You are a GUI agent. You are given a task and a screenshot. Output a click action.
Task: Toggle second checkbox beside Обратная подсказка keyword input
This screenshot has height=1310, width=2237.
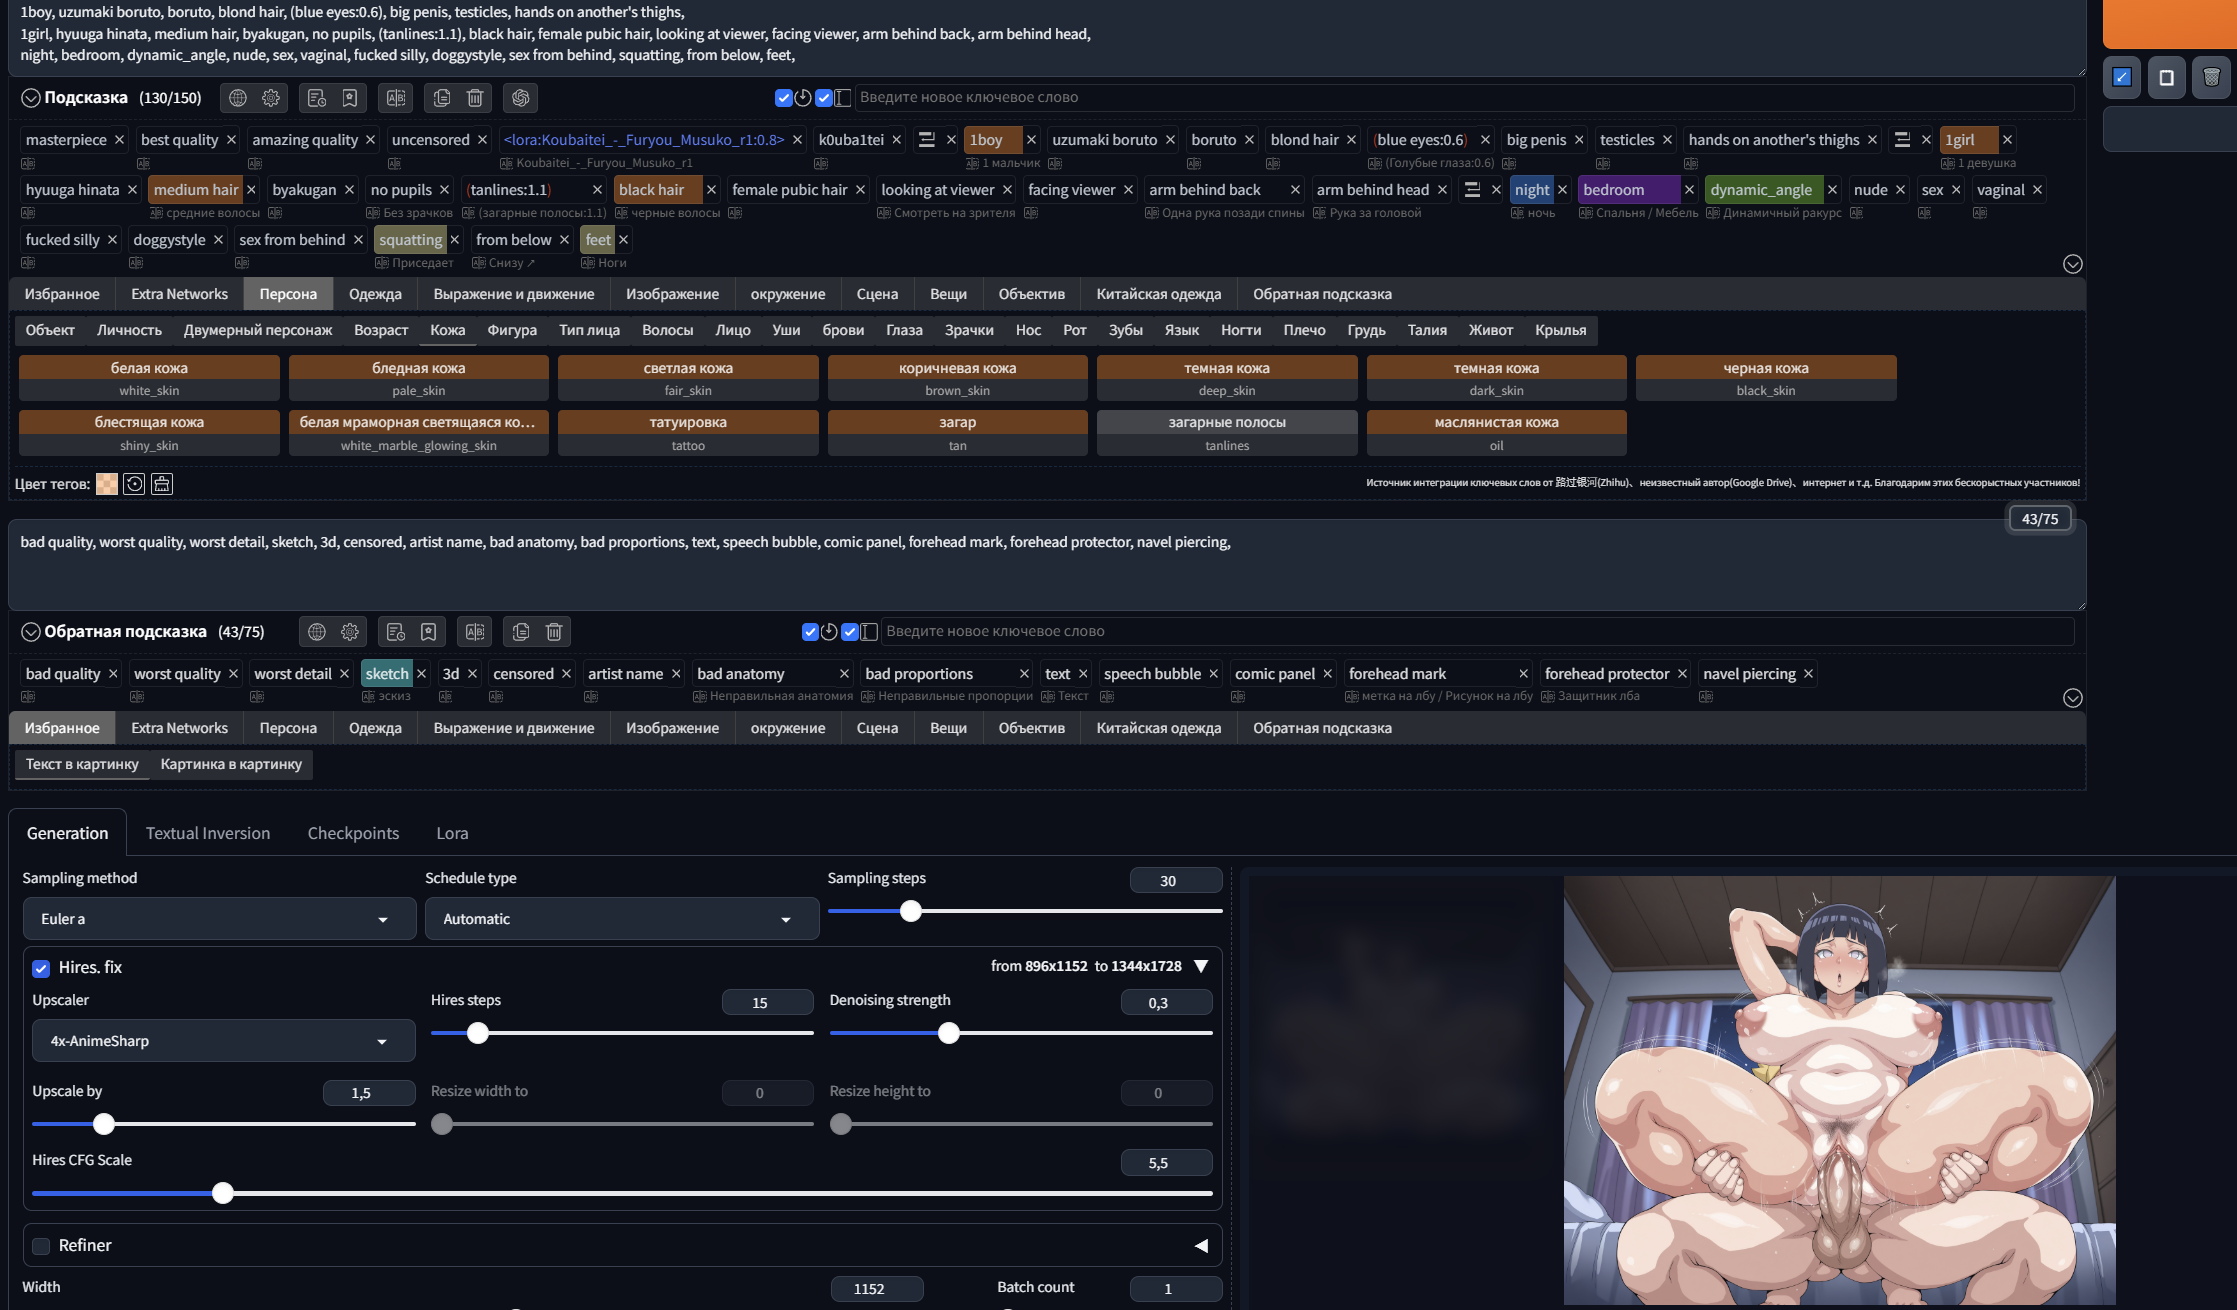[x=850, y=632]
